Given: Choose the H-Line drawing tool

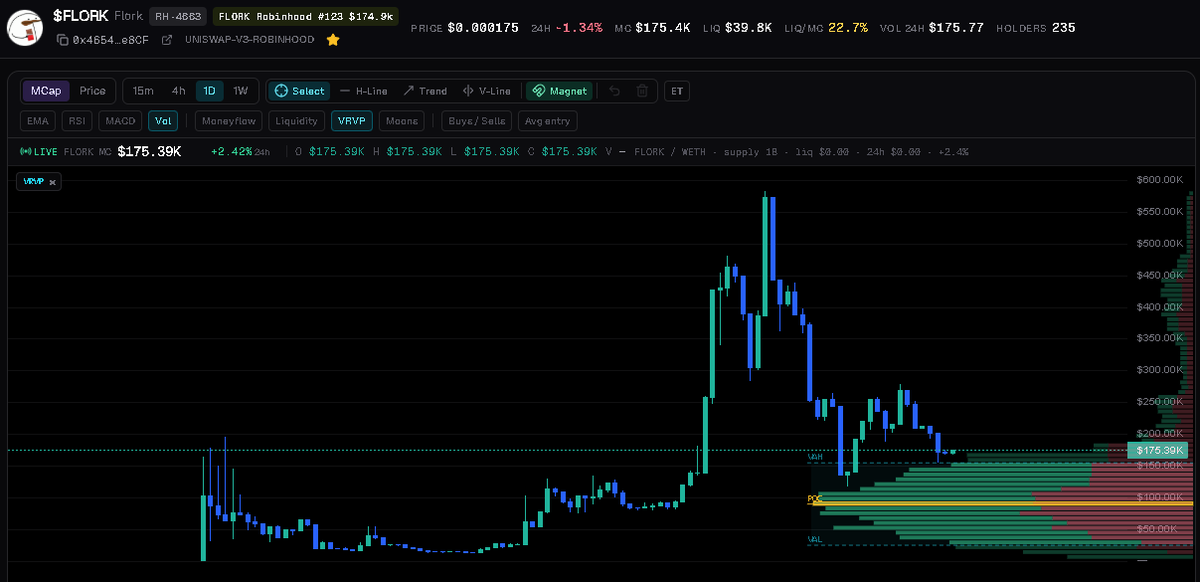Looking at the screenshot, I should [x=363, y=91].
